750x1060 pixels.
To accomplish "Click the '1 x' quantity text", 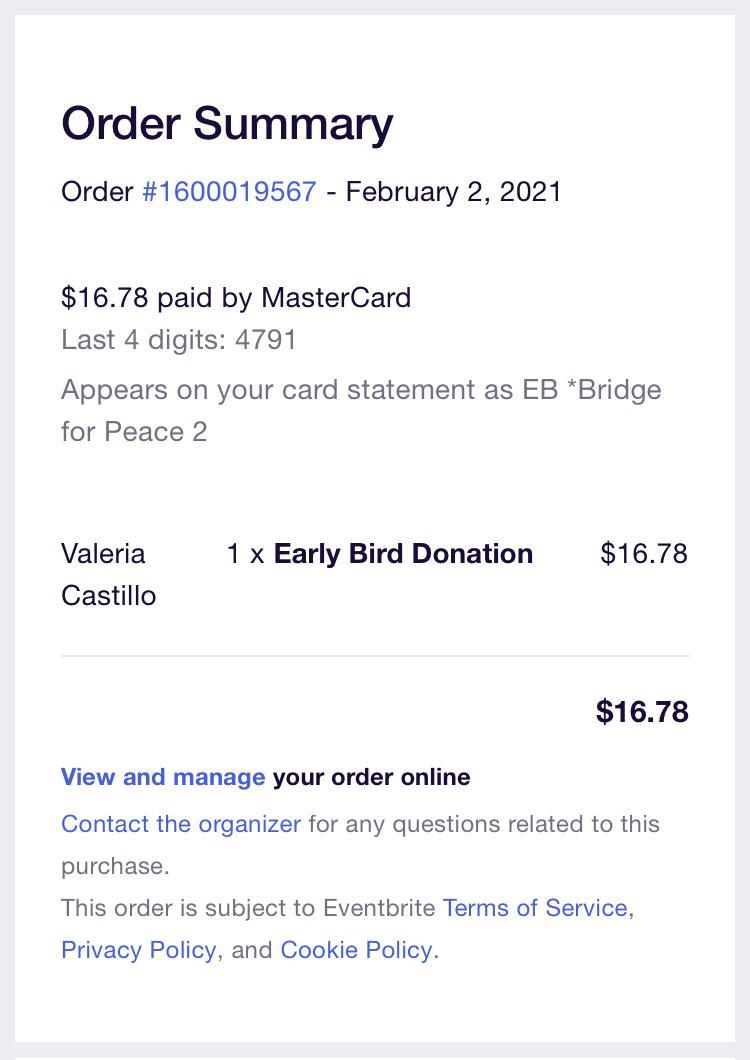I will (245, 554).
